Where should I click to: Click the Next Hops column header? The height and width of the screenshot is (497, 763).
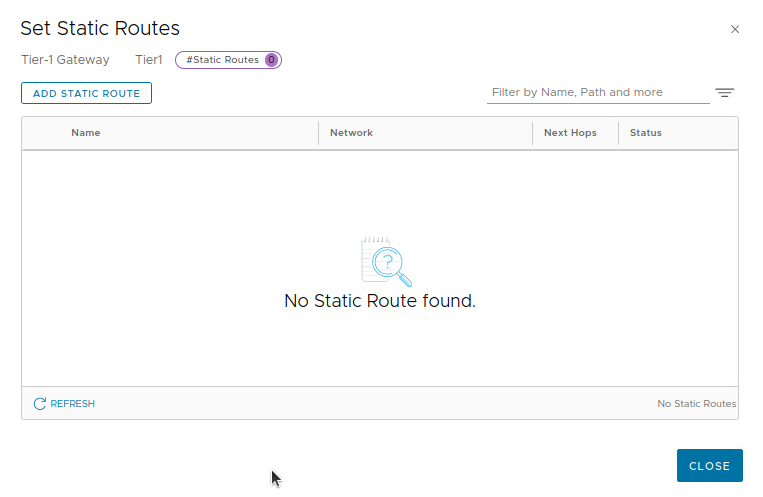[570, 133]
